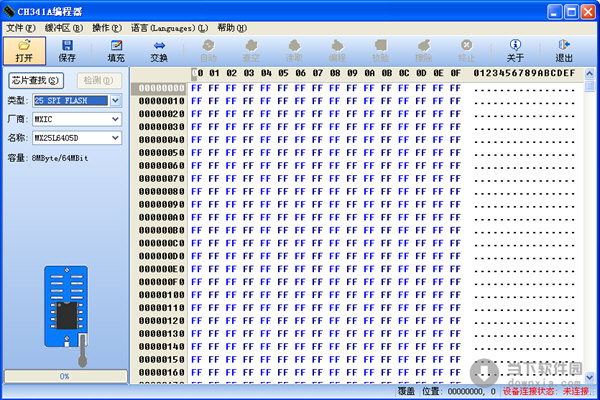Click the 设备连接状态 未连接 status text
Image resolution: width=600 pixels, height=400 pixels.
pyautogui.click(x=546, y=391)
